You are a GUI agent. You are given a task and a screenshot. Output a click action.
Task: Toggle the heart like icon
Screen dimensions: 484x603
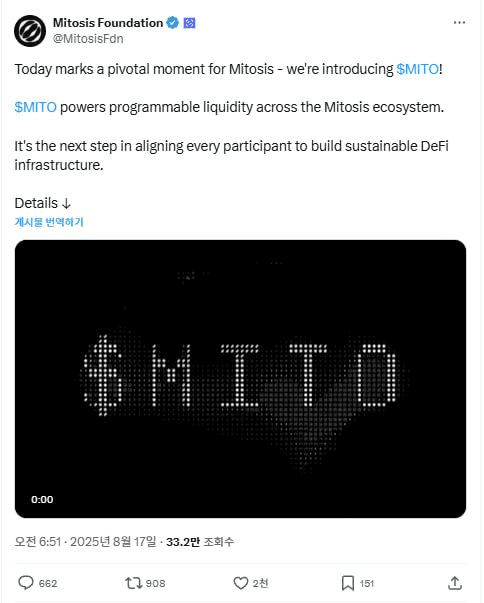click(241, 583)
